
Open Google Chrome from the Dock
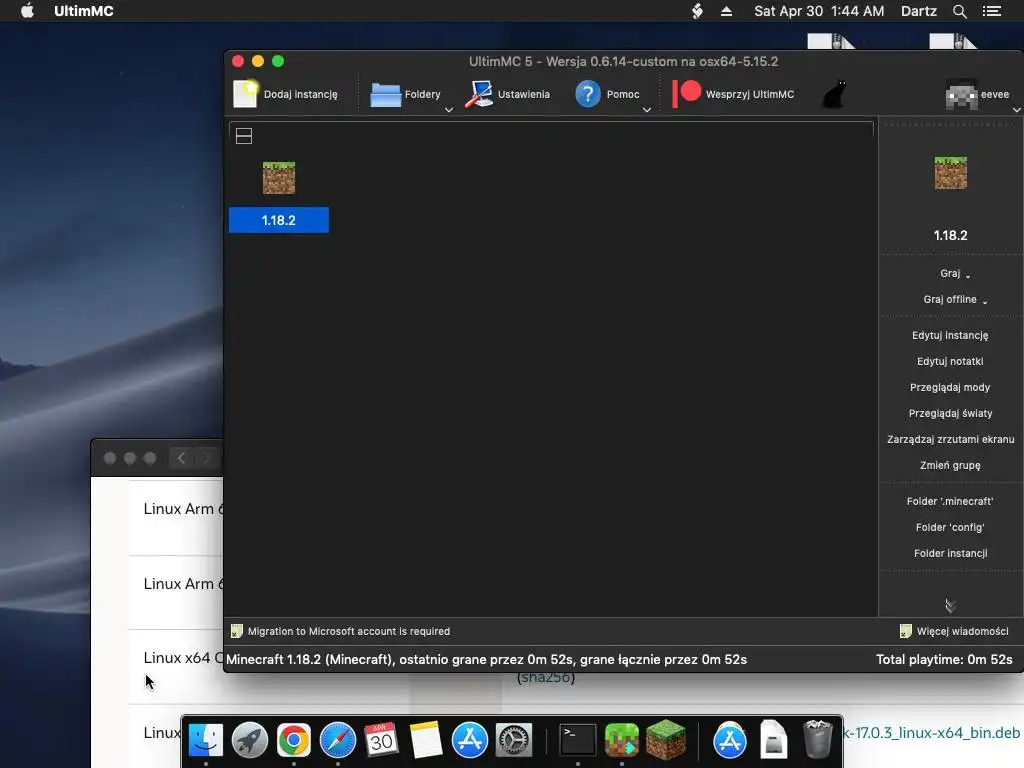[293, 741]
